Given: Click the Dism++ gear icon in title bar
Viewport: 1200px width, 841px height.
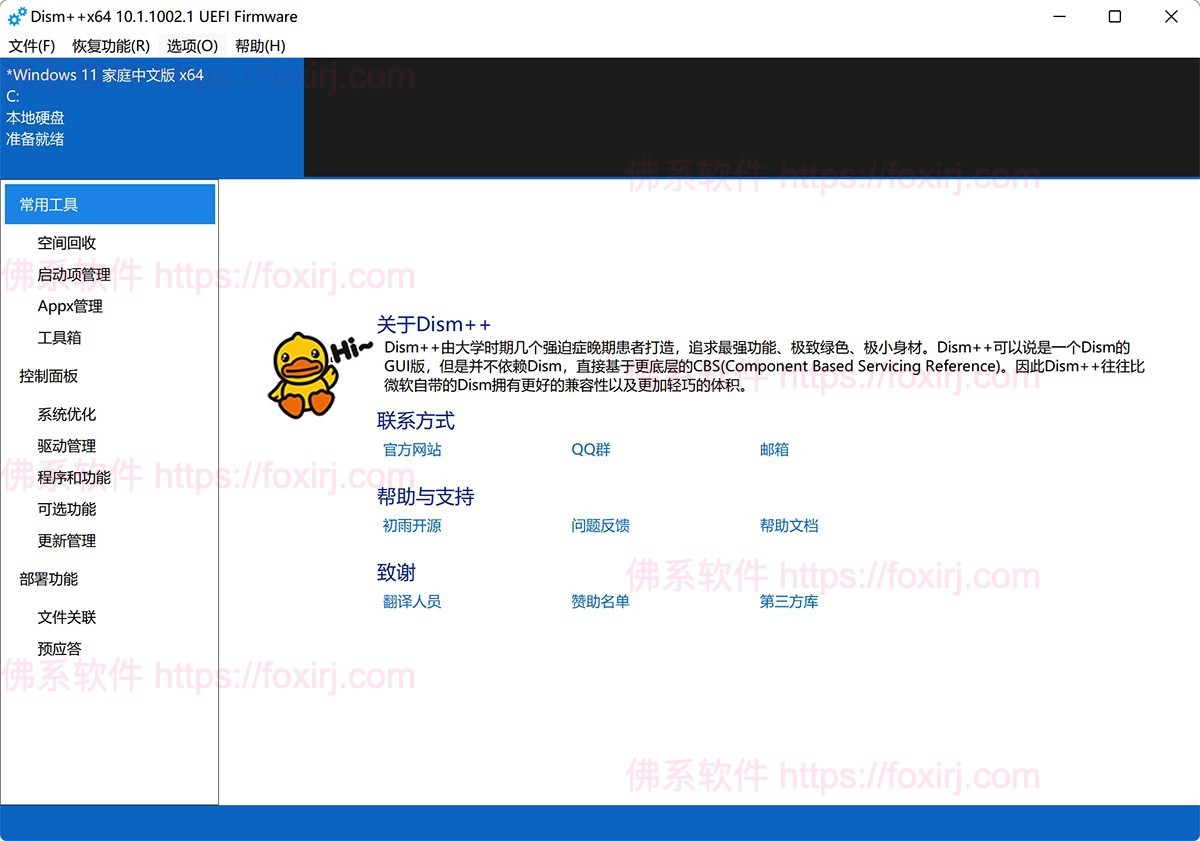Looking at the screenshot, I should [17, 17].
